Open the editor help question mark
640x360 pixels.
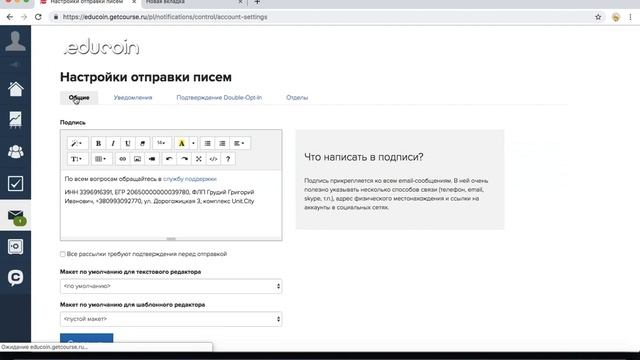tap(228, 159)
